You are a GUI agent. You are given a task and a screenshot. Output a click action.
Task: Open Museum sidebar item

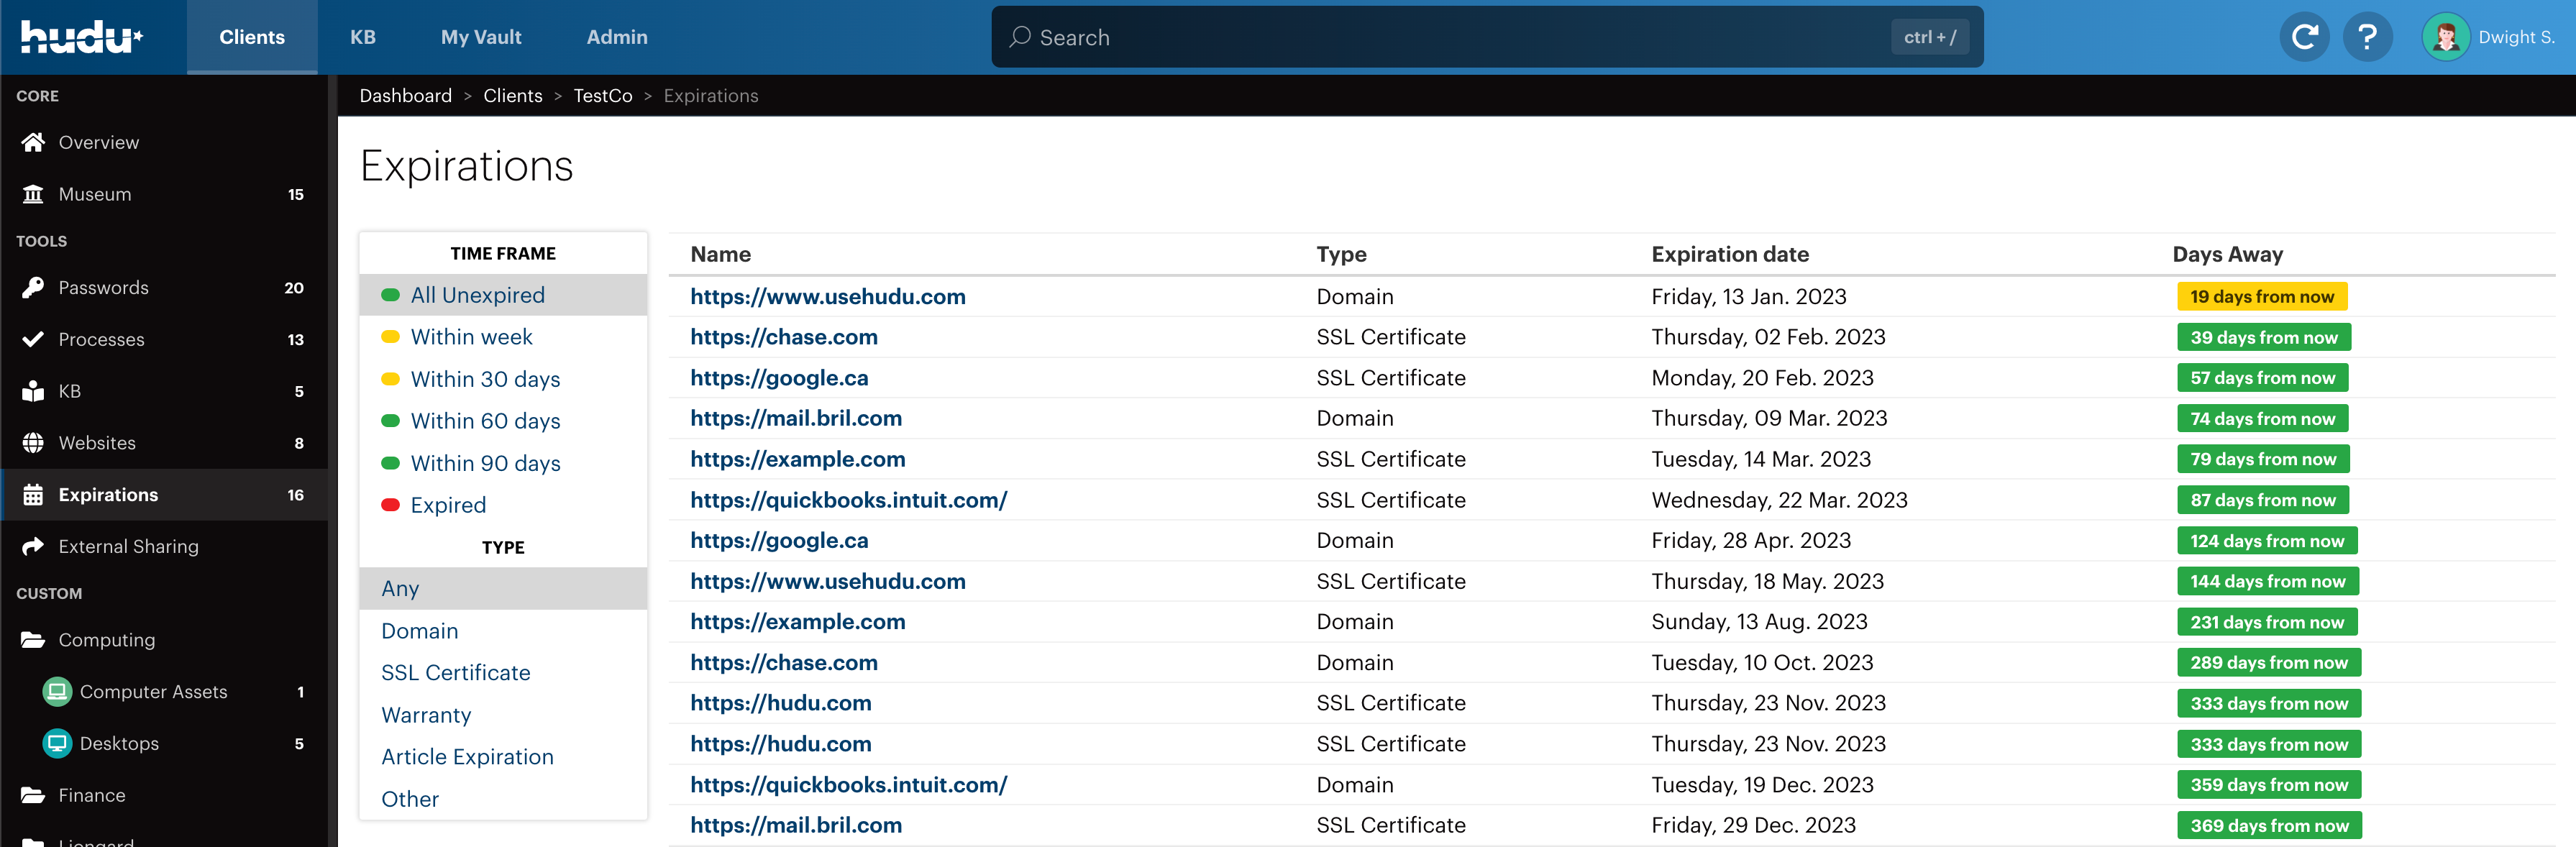[164, 194]
